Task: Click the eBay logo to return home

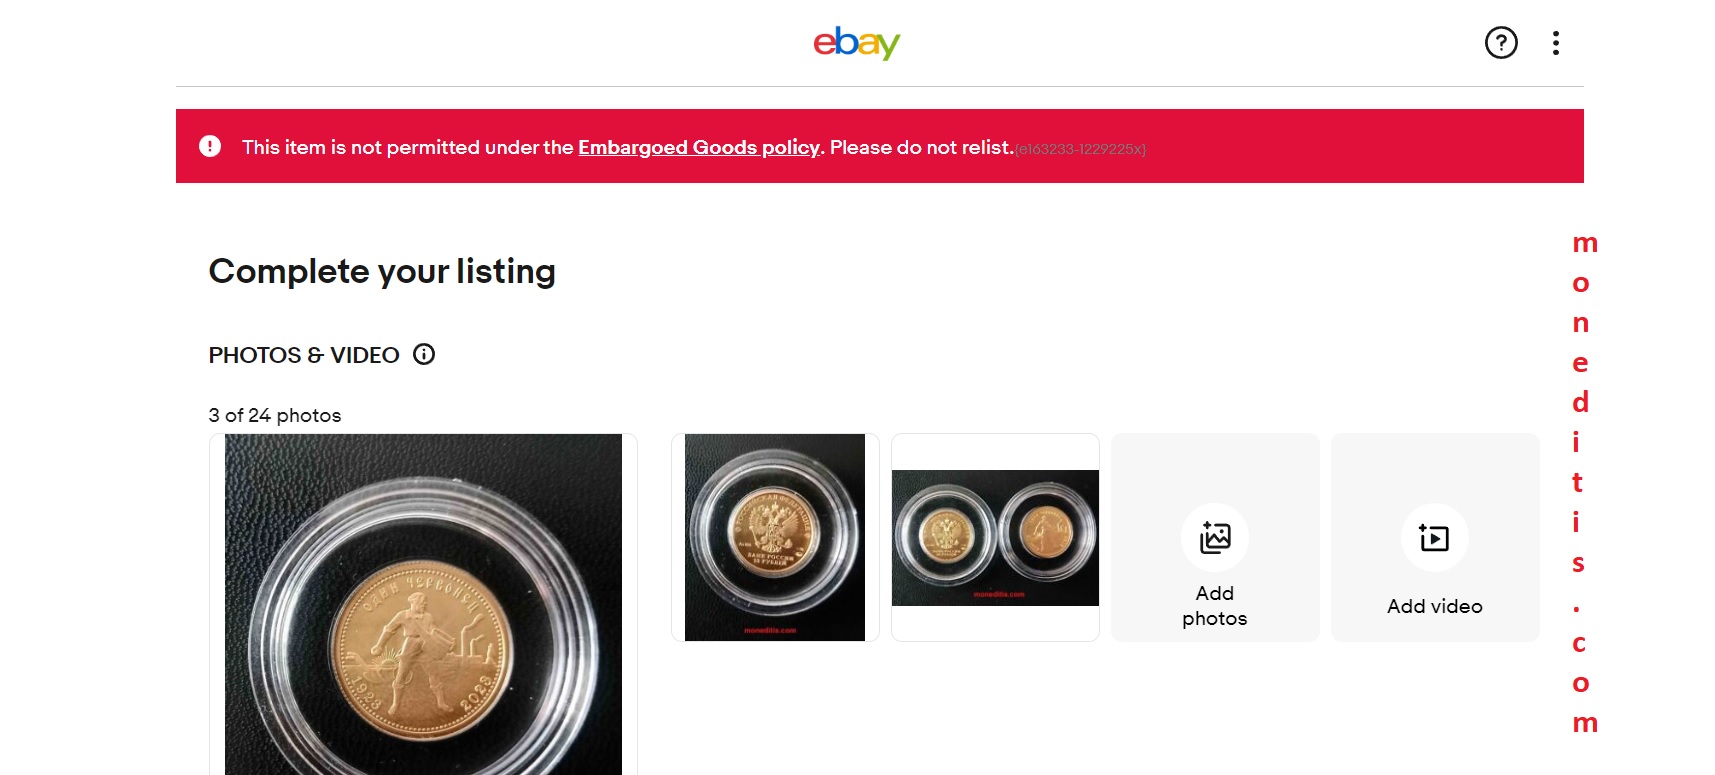Action: click(x=854, y=42)
